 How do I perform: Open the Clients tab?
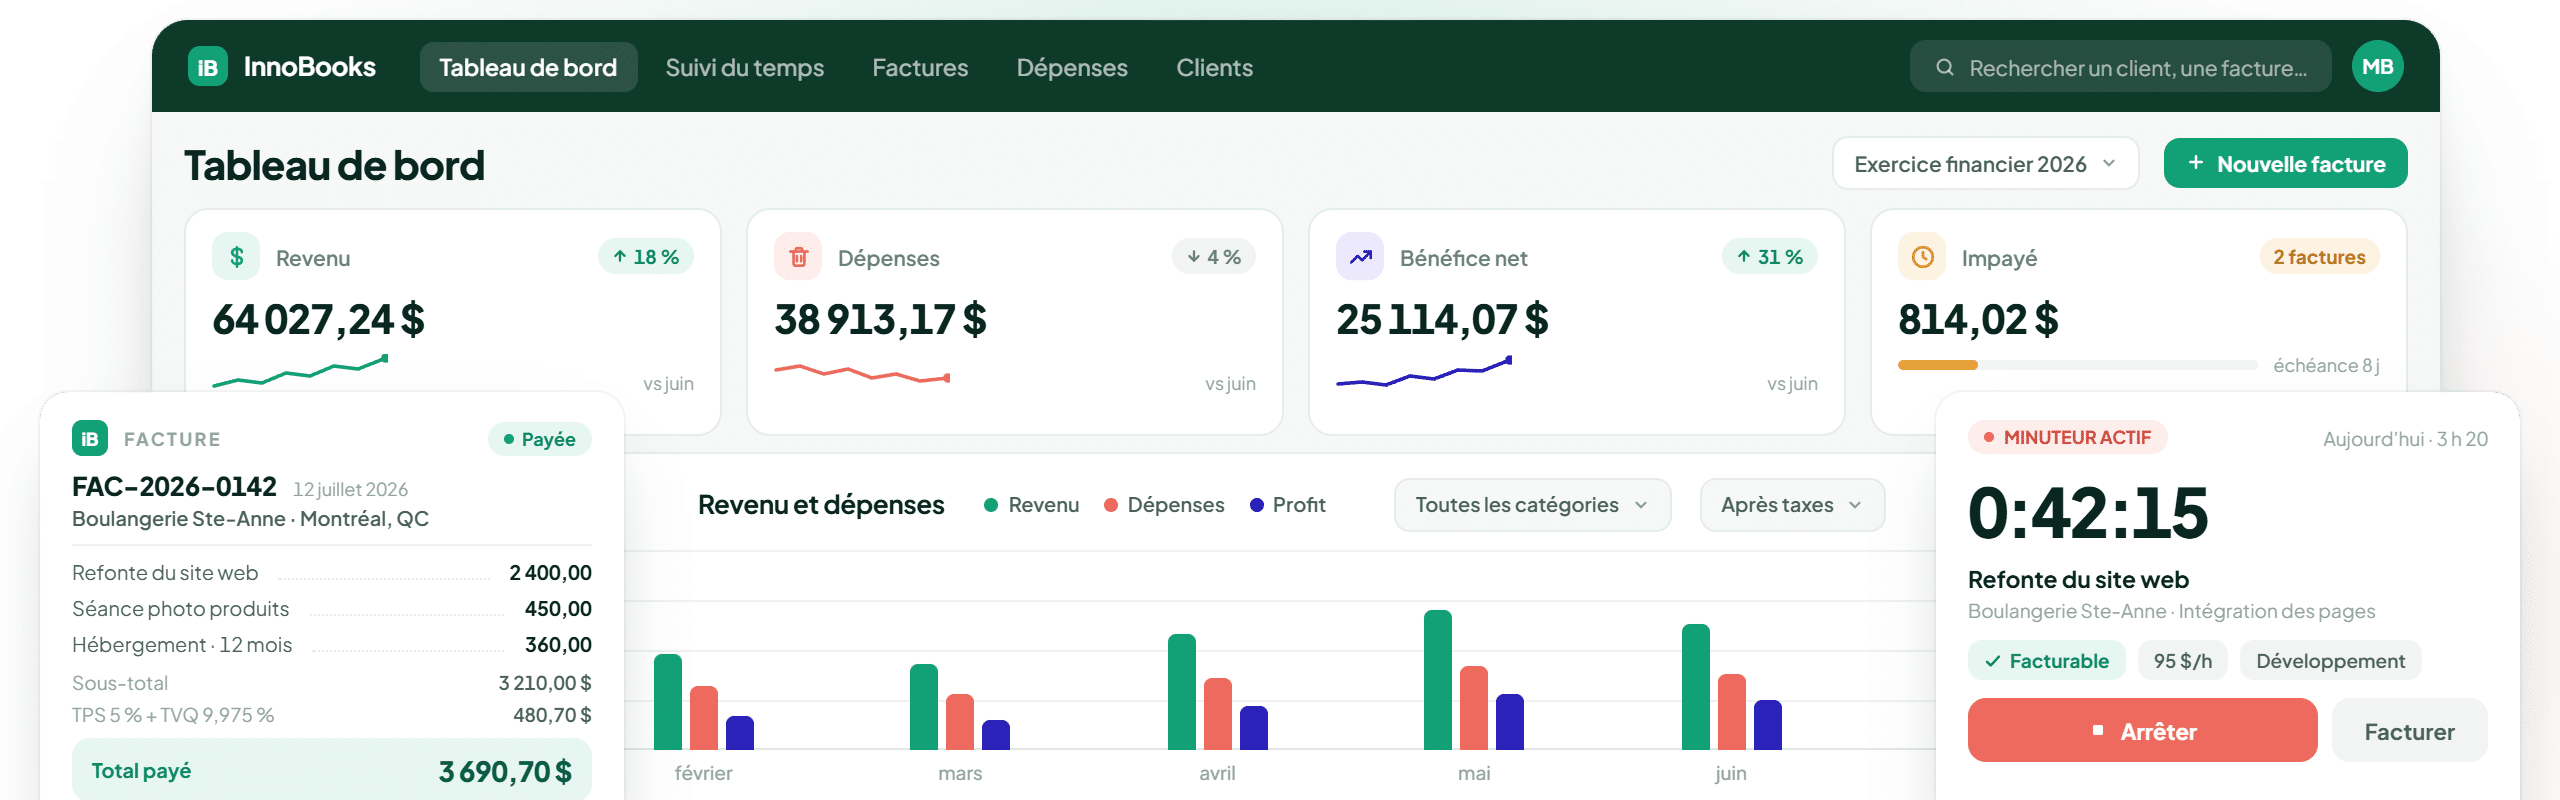[x=1214, y=67]
